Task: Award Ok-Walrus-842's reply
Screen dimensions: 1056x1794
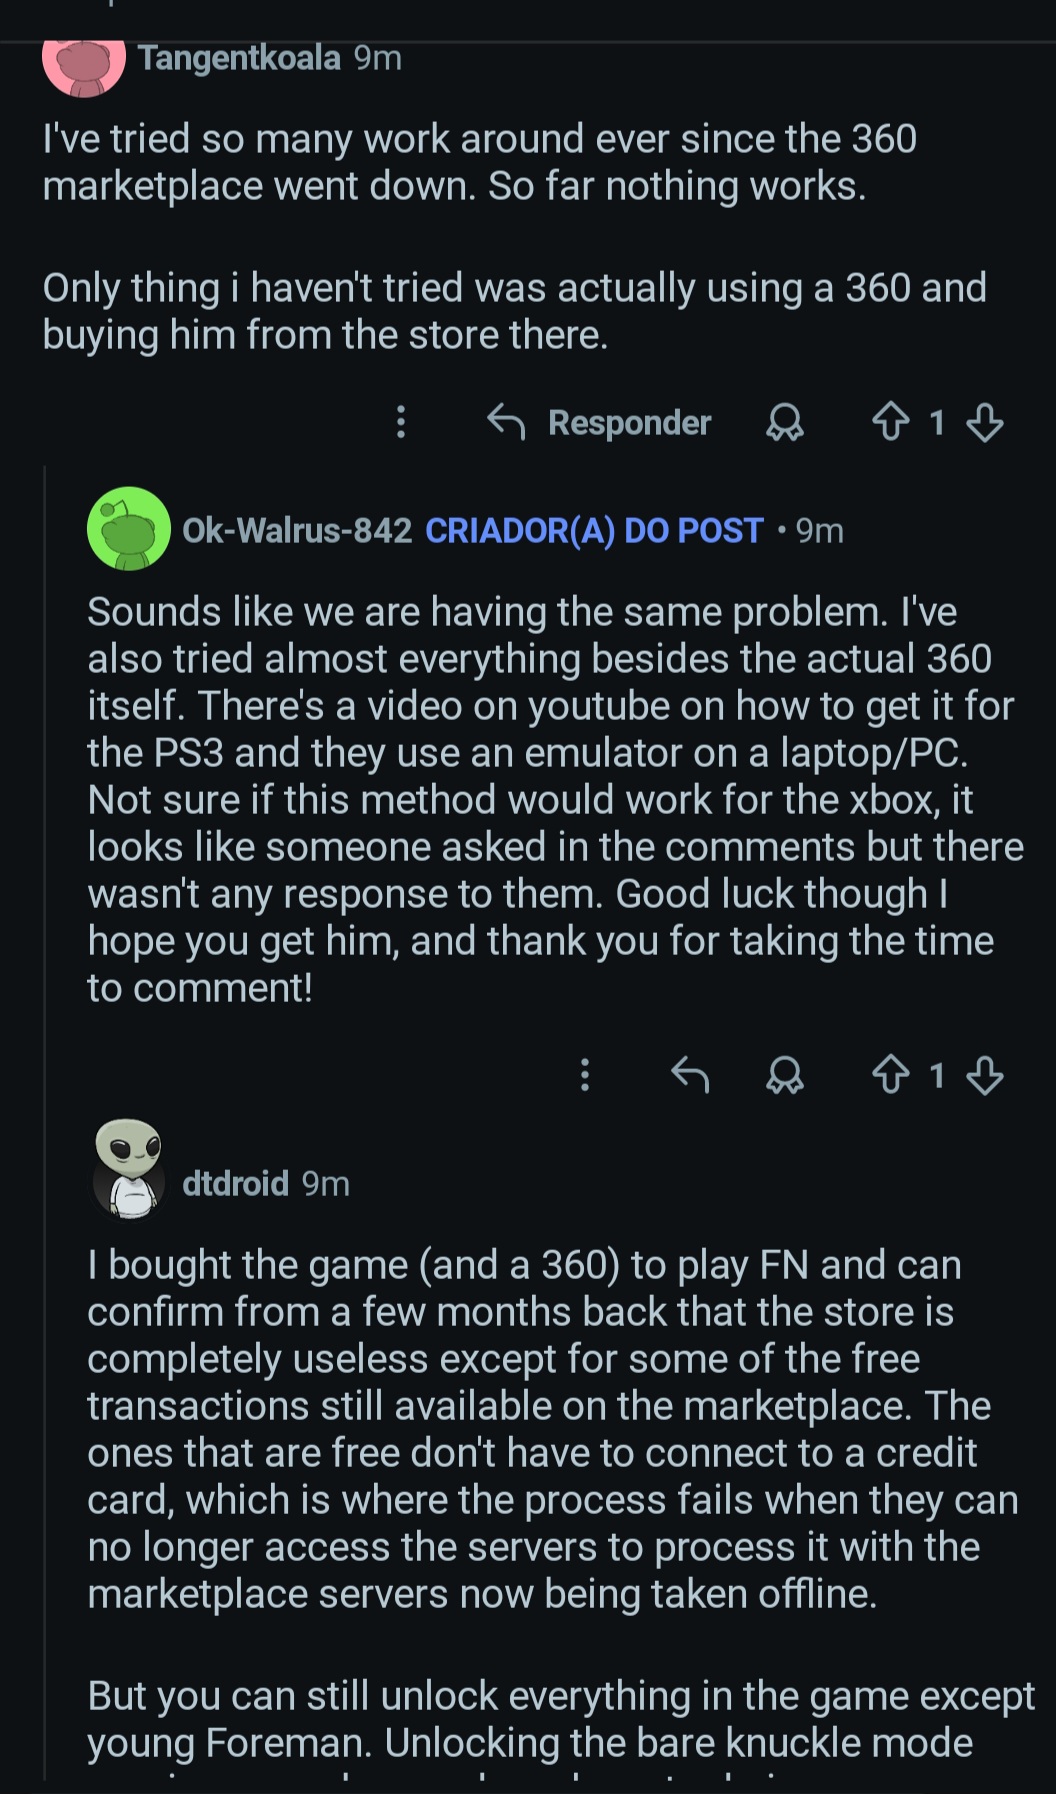Action: coord(784,1076)
